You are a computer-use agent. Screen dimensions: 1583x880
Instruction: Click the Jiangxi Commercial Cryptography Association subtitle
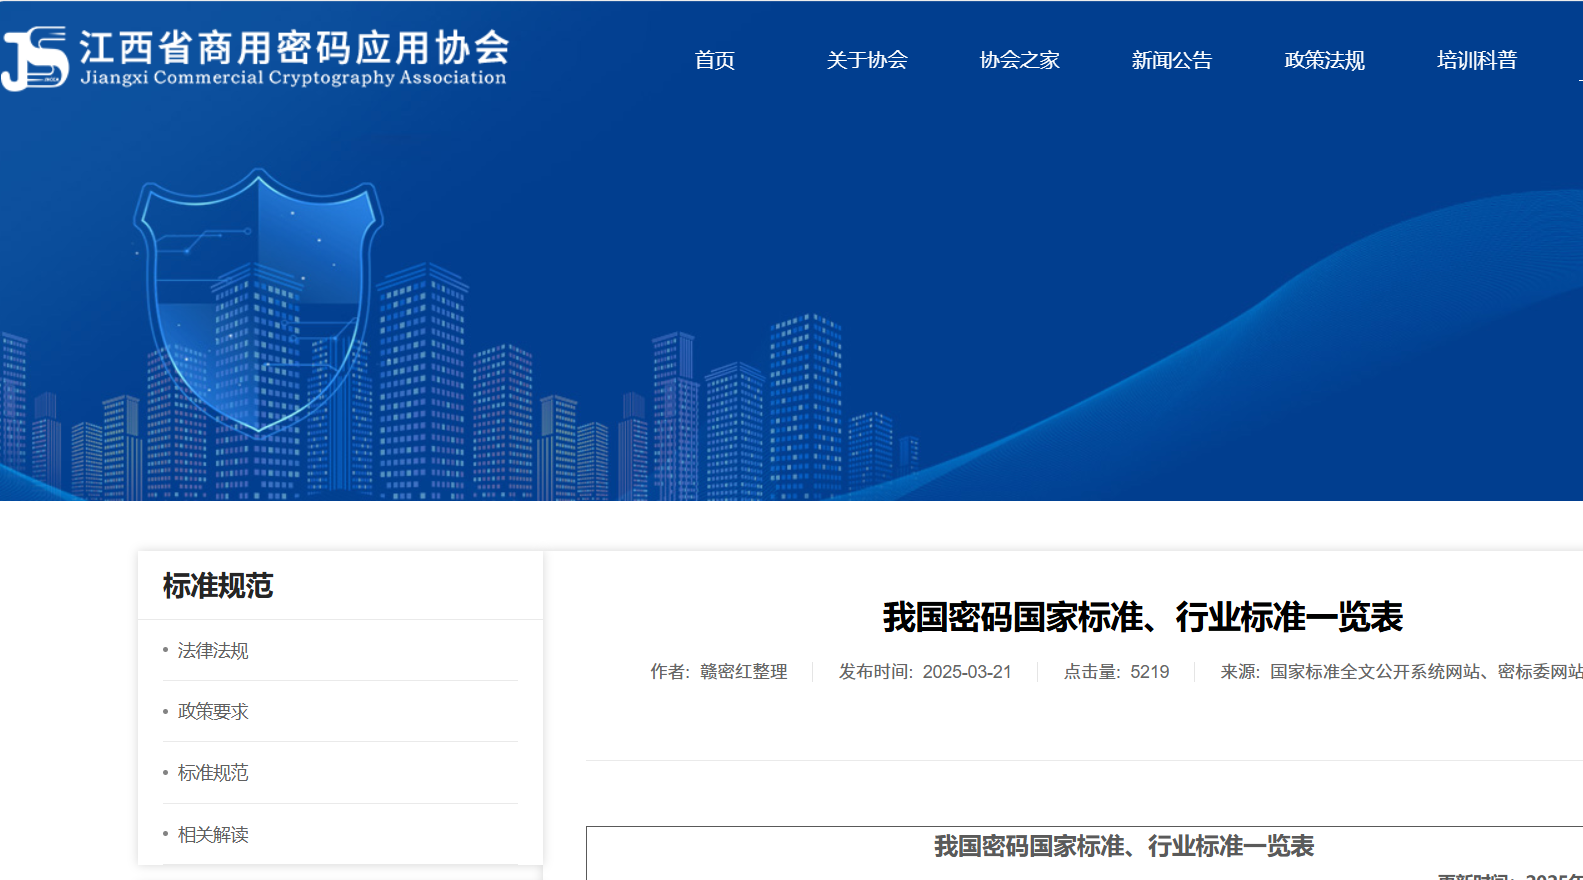coord(294,78)
